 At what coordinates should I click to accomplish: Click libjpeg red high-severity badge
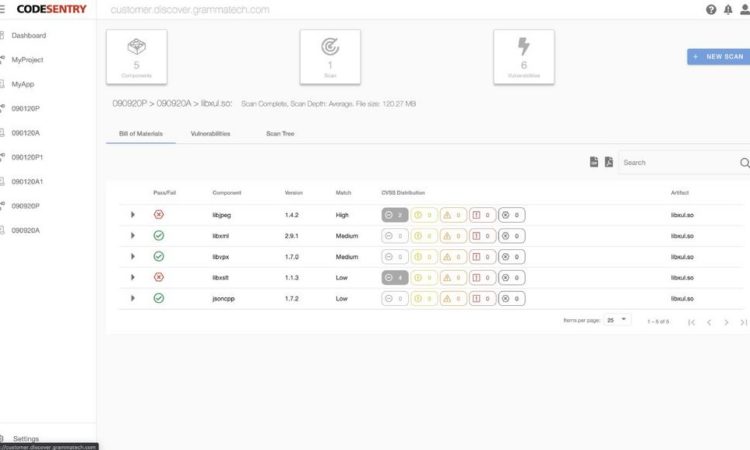(482, 215)
